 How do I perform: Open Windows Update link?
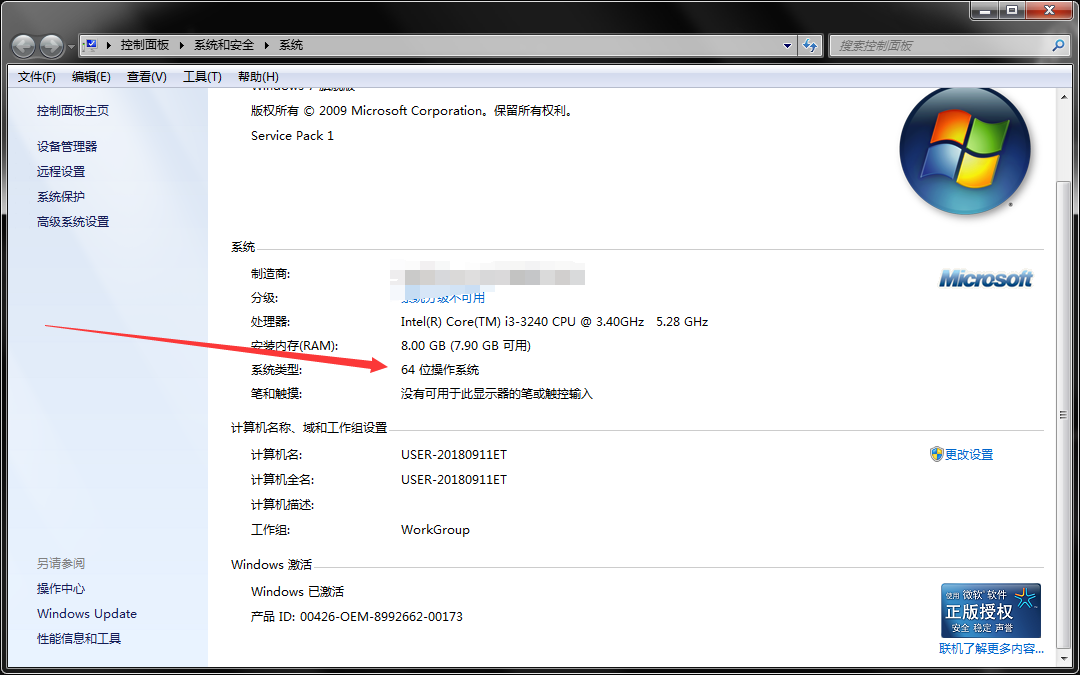pyautogui.click(x=87, y=614)
